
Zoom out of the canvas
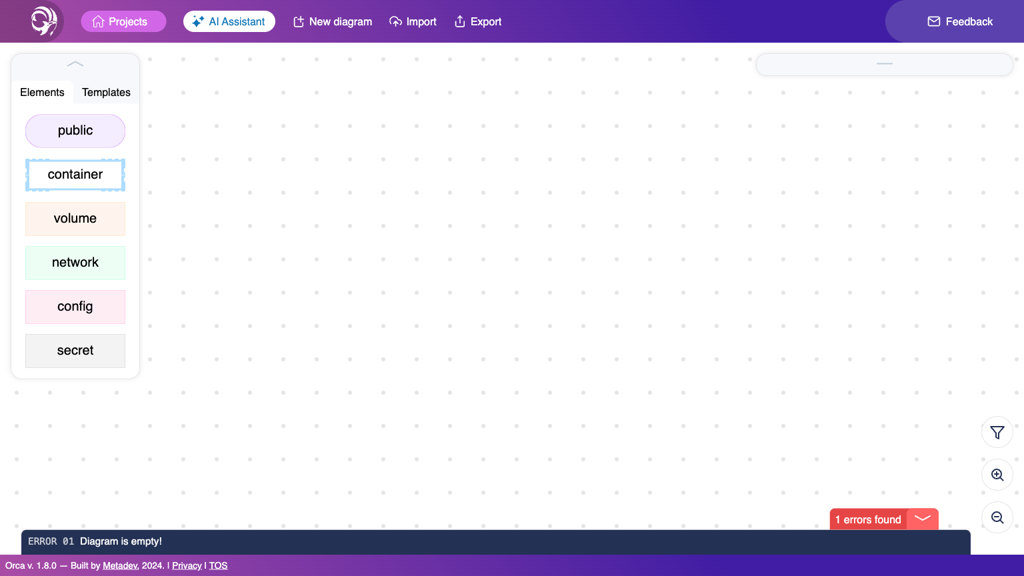pos(997,518)
